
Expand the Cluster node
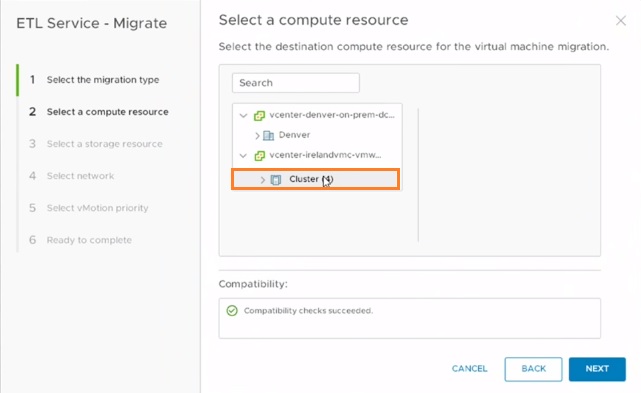(262, 180)
